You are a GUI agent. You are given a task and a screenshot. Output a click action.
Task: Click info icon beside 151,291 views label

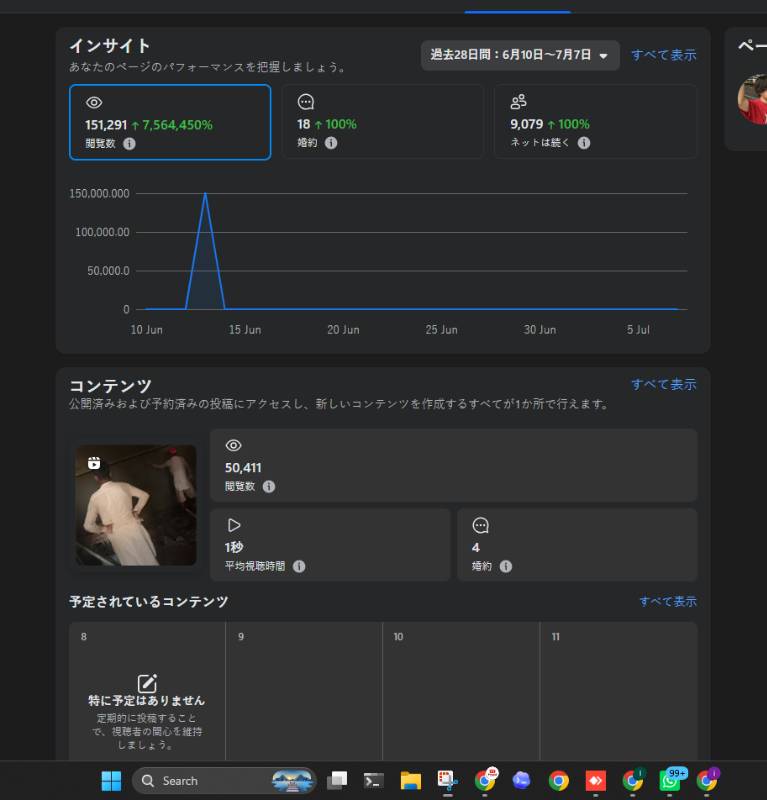click(130, 144)
